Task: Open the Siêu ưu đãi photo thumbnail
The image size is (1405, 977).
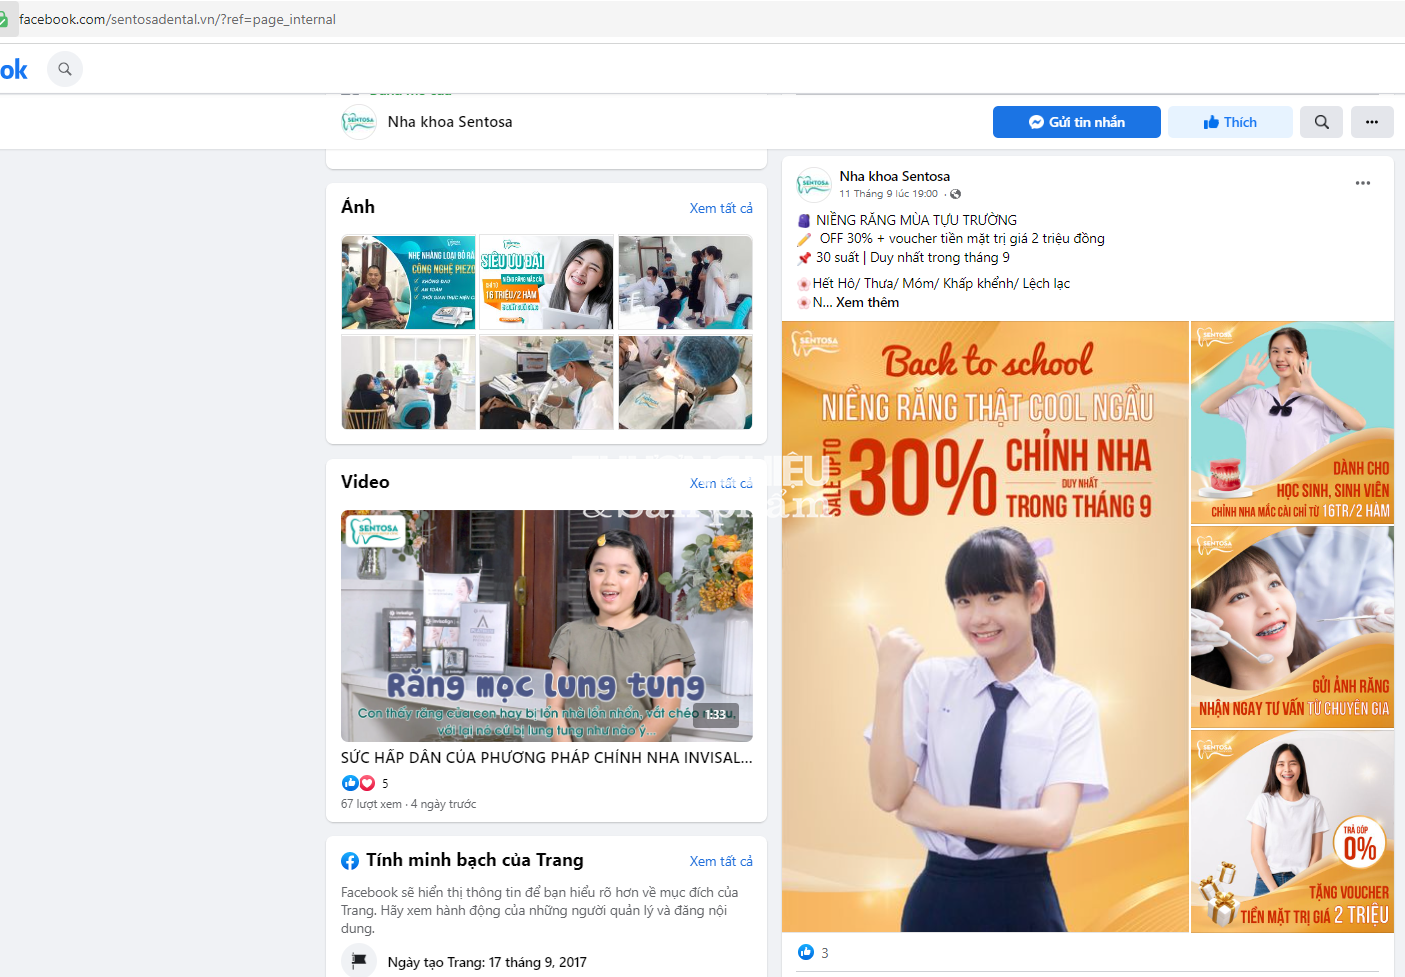Action: pyautogui.click(x=546, y=281)
